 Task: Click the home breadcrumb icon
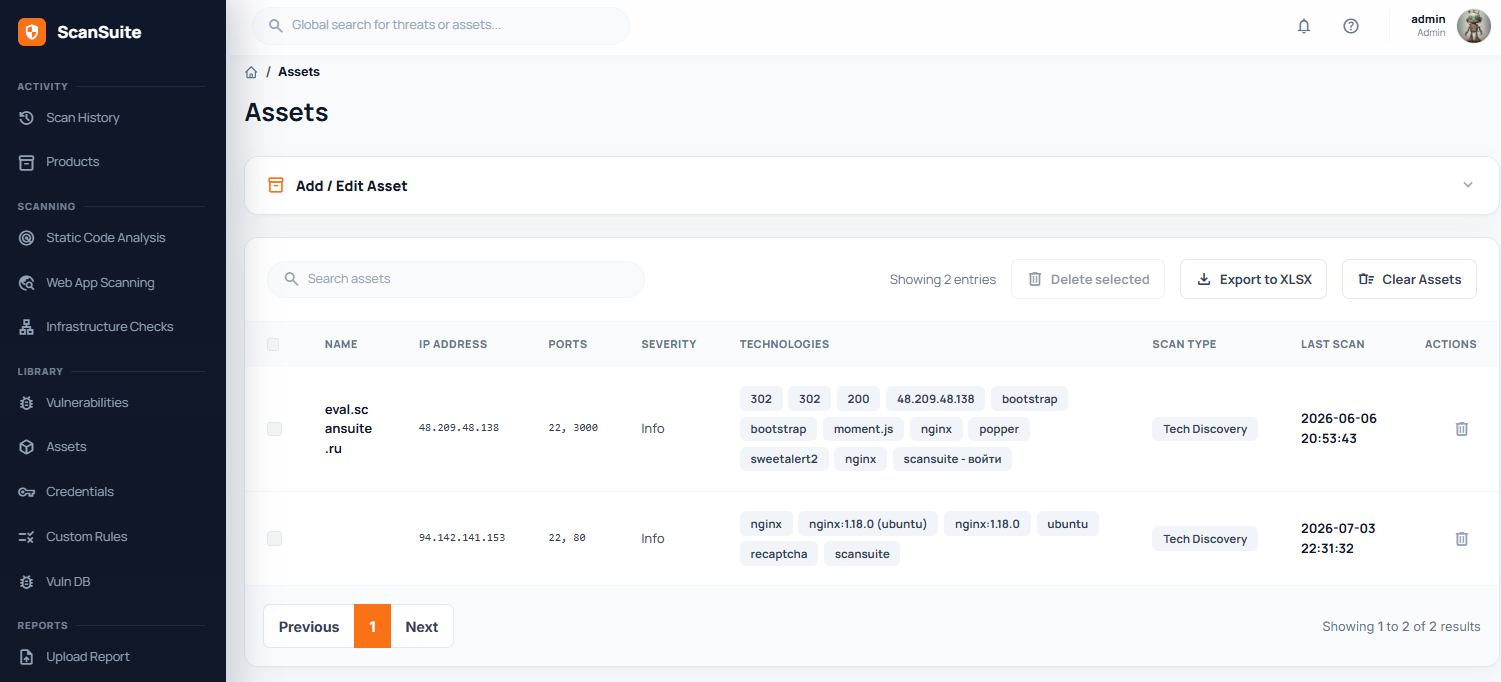click(x=251, y=72)
